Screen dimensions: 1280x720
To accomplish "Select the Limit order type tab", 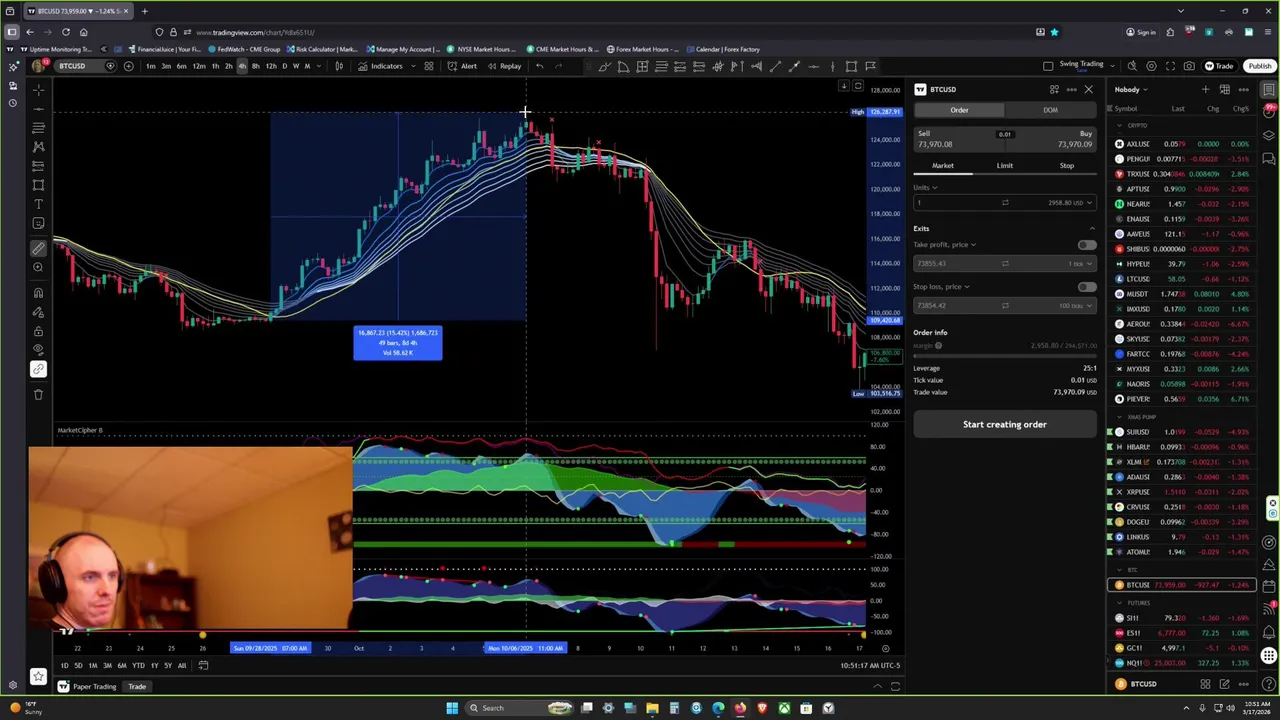I will coord(1004,166).
